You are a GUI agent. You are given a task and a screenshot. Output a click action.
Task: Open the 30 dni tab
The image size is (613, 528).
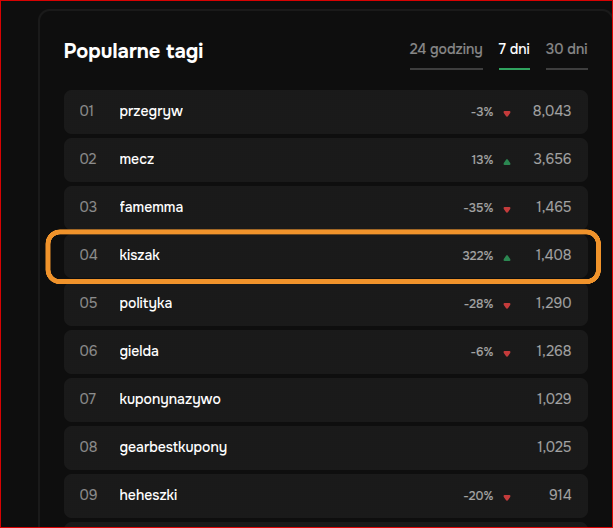tap(566, 50)
